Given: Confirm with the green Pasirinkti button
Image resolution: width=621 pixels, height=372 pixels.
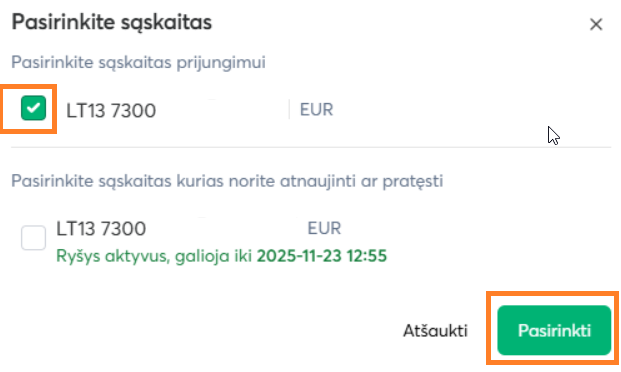Looking at the screenshot, I should pos(554,330).
